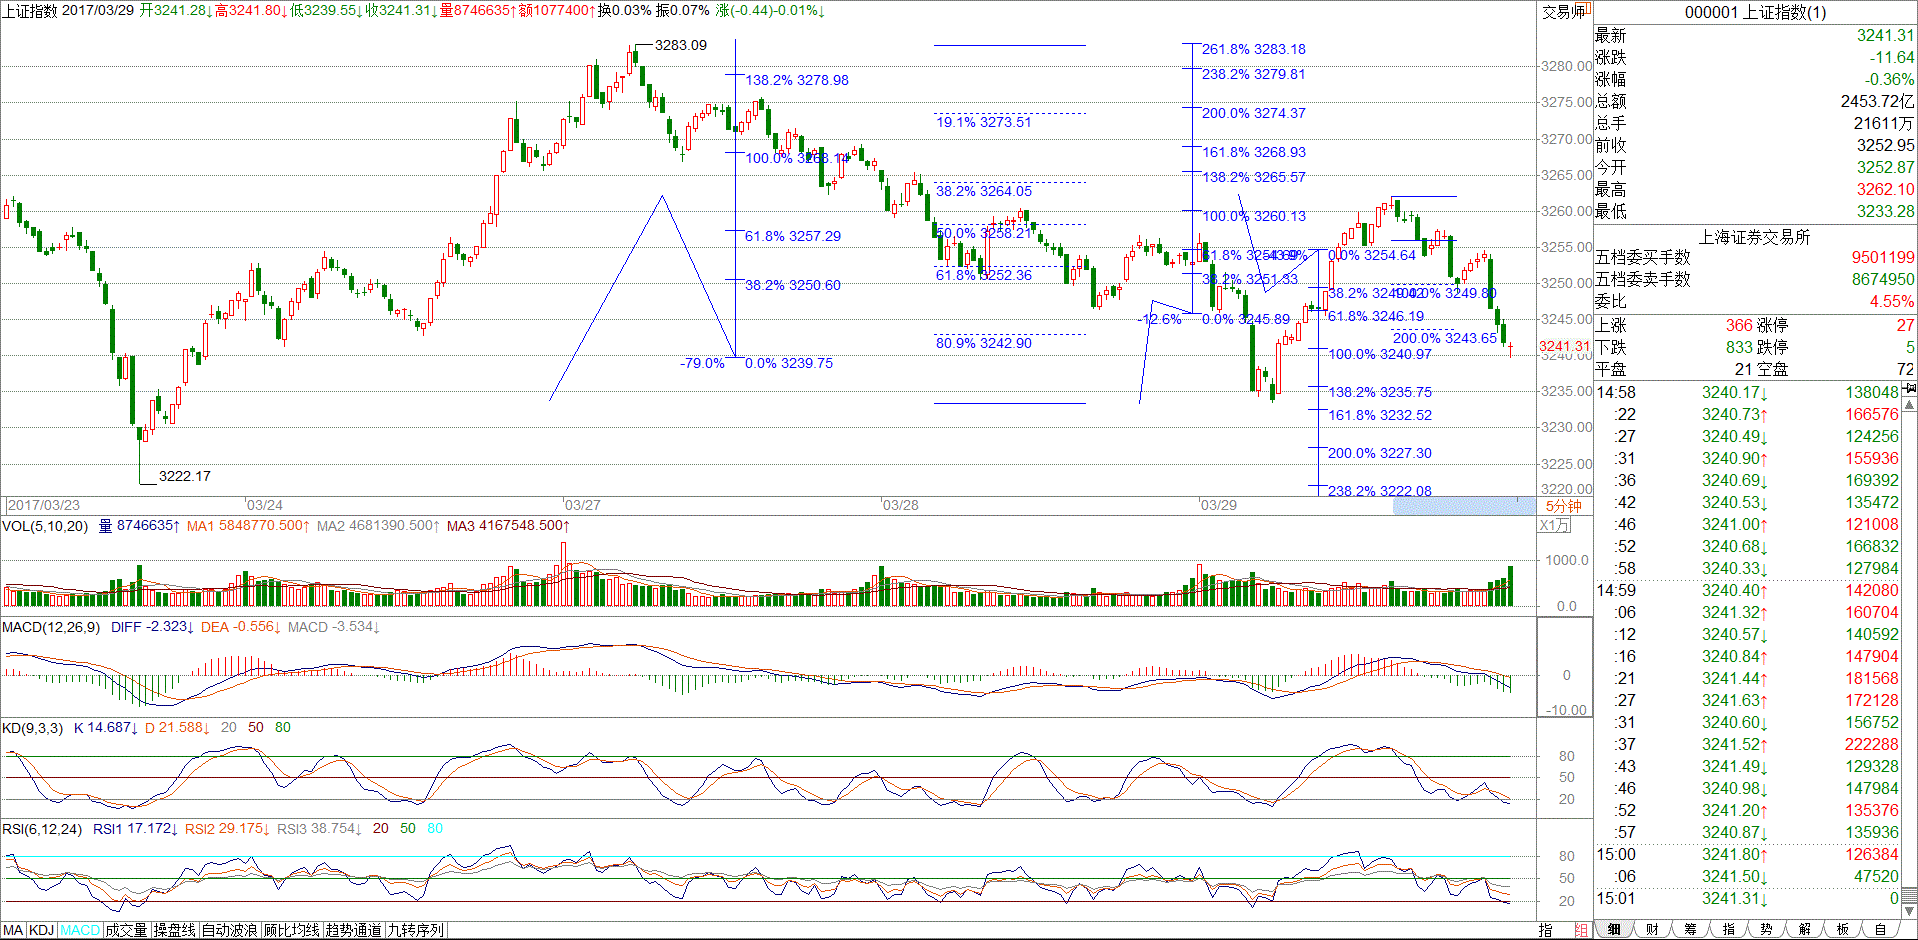This screenshot has width=1918, height=940.
Task: Click the 200.0% 3227.30 extension label
Action: (x=1380, y=453)
